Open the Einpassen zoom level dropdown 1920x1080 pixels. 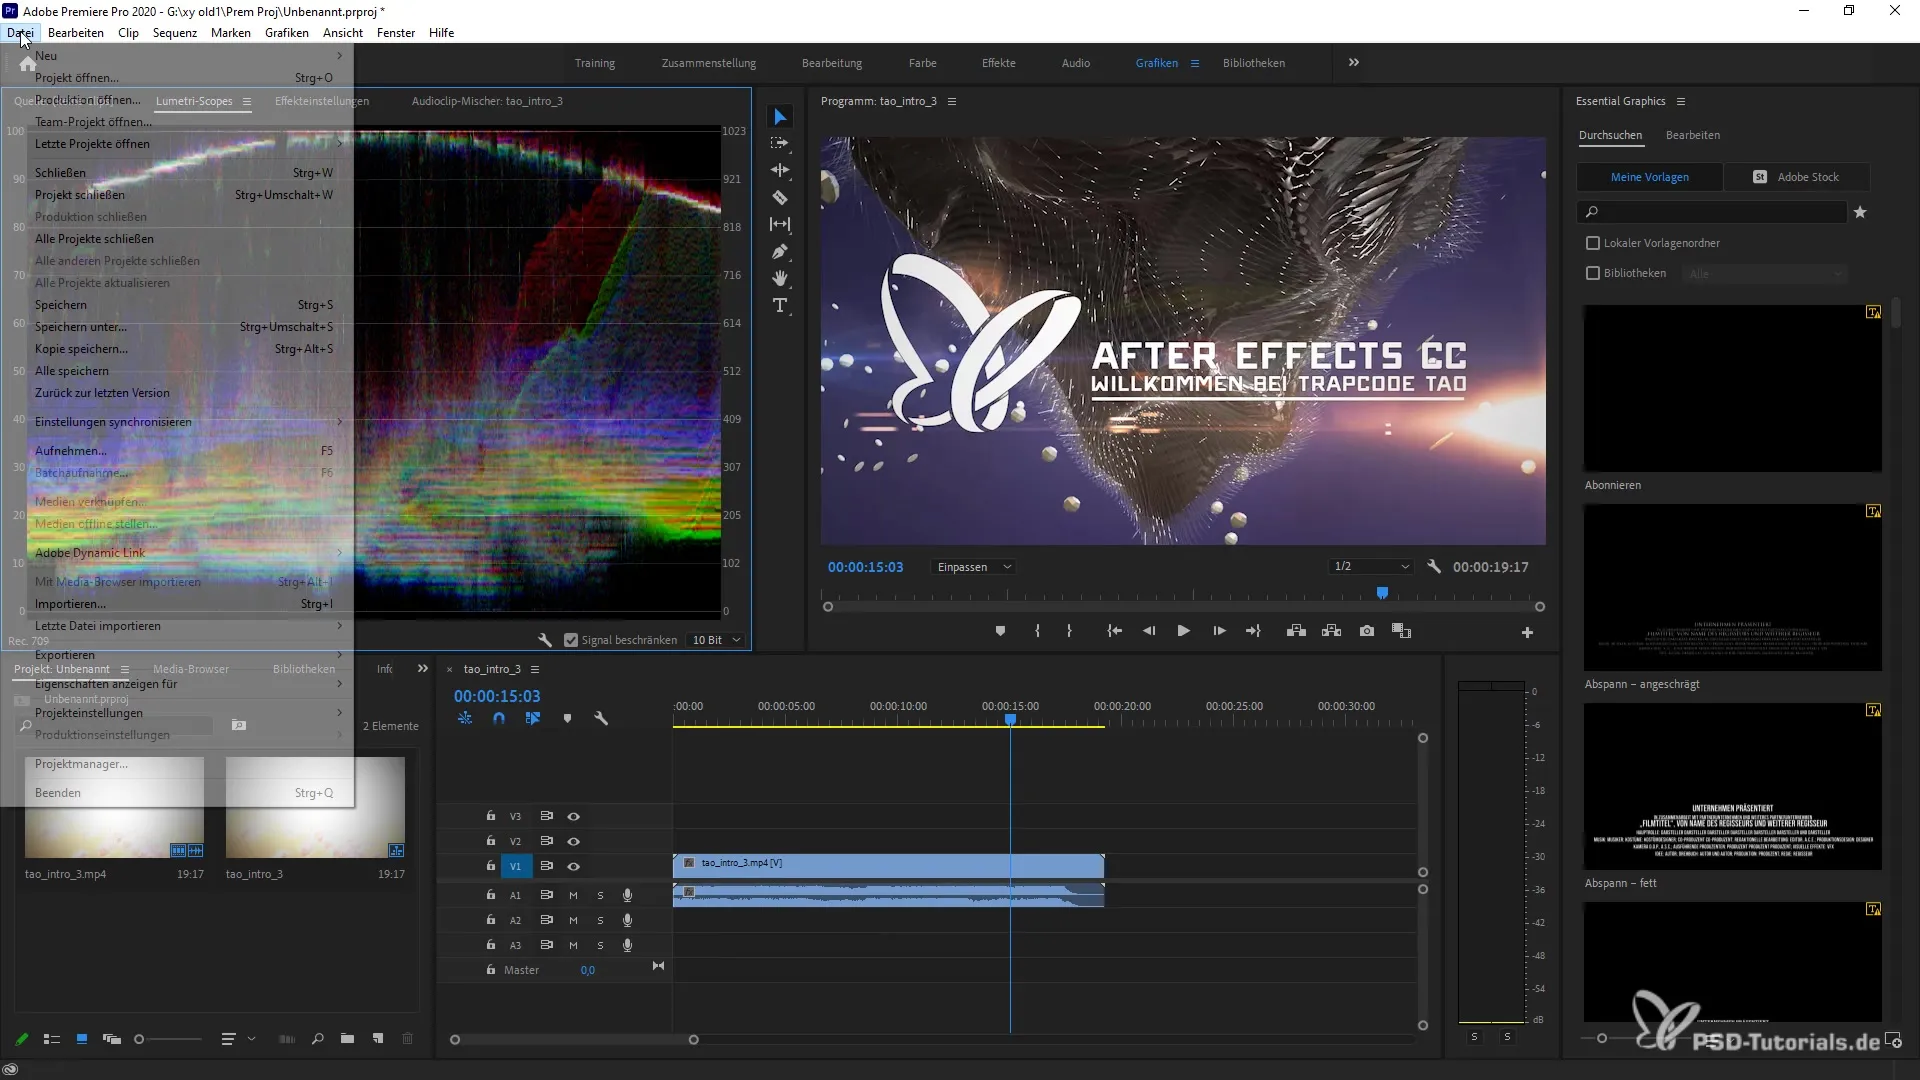974,567
